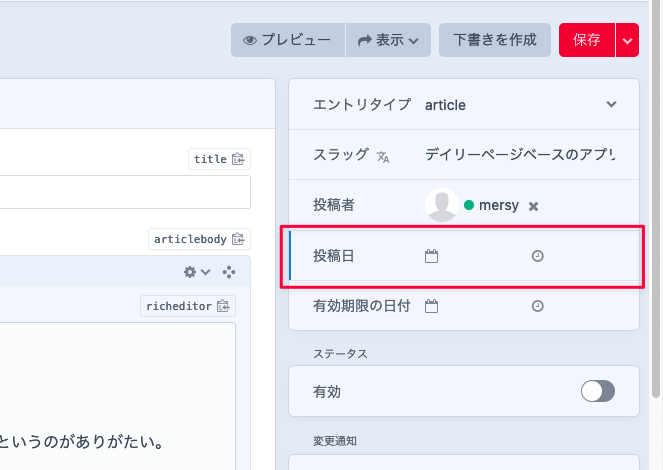Click the calendar icon in 投稿日 row
663x470 pixels.
click(x=432, y=257)
